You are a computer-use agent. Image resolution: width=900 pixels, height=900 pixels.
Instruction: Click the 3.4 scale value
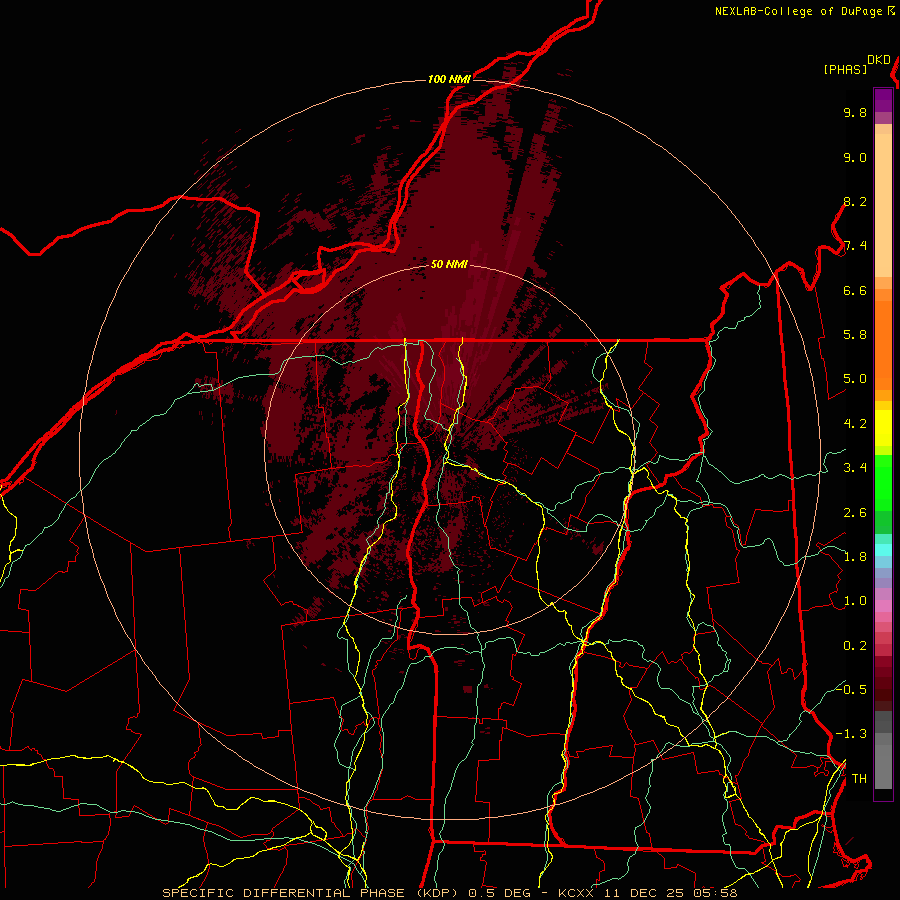855,468
